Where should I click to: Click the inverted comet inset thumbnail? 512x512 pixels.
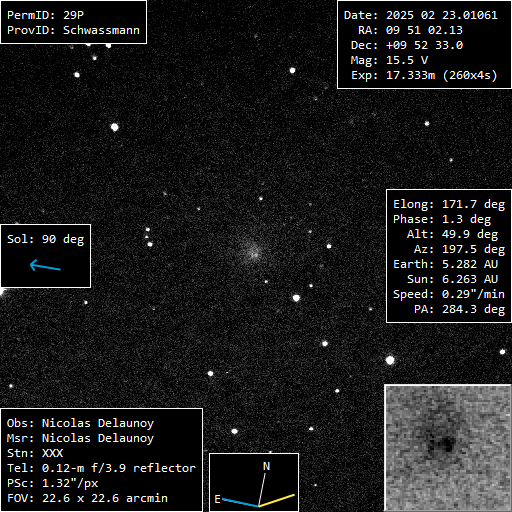(x=448, y=448)
